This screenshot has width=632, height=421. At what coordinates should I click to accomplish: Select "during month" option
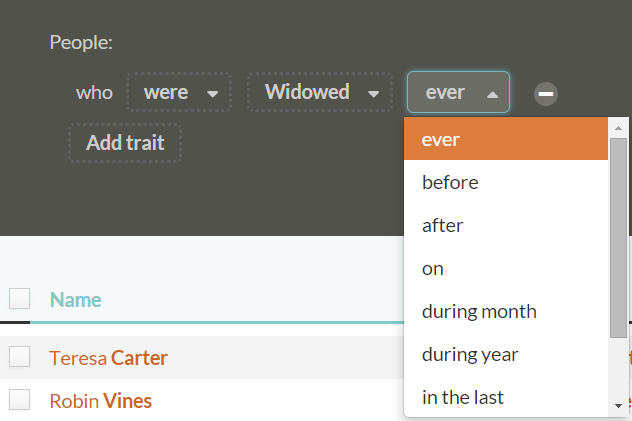coord(505,311)
